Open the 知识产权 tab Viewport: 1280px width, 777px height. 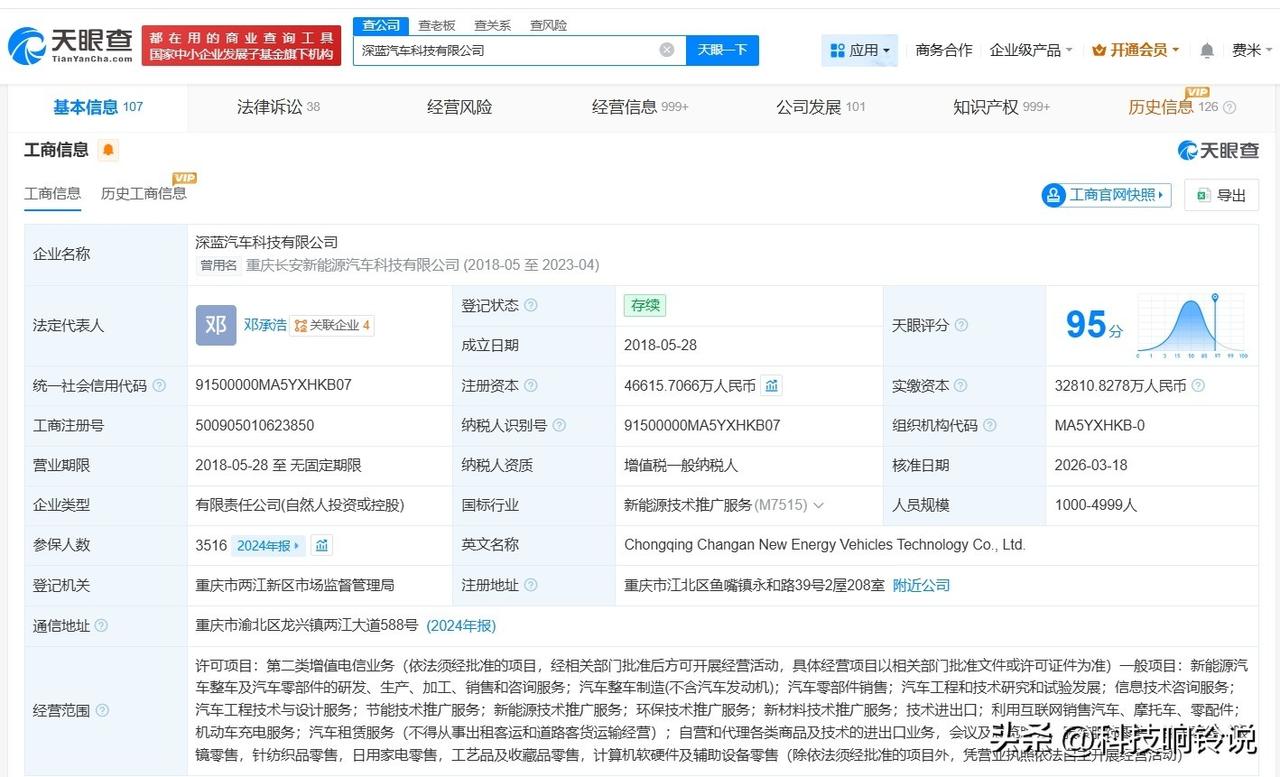click(1001, 107)
